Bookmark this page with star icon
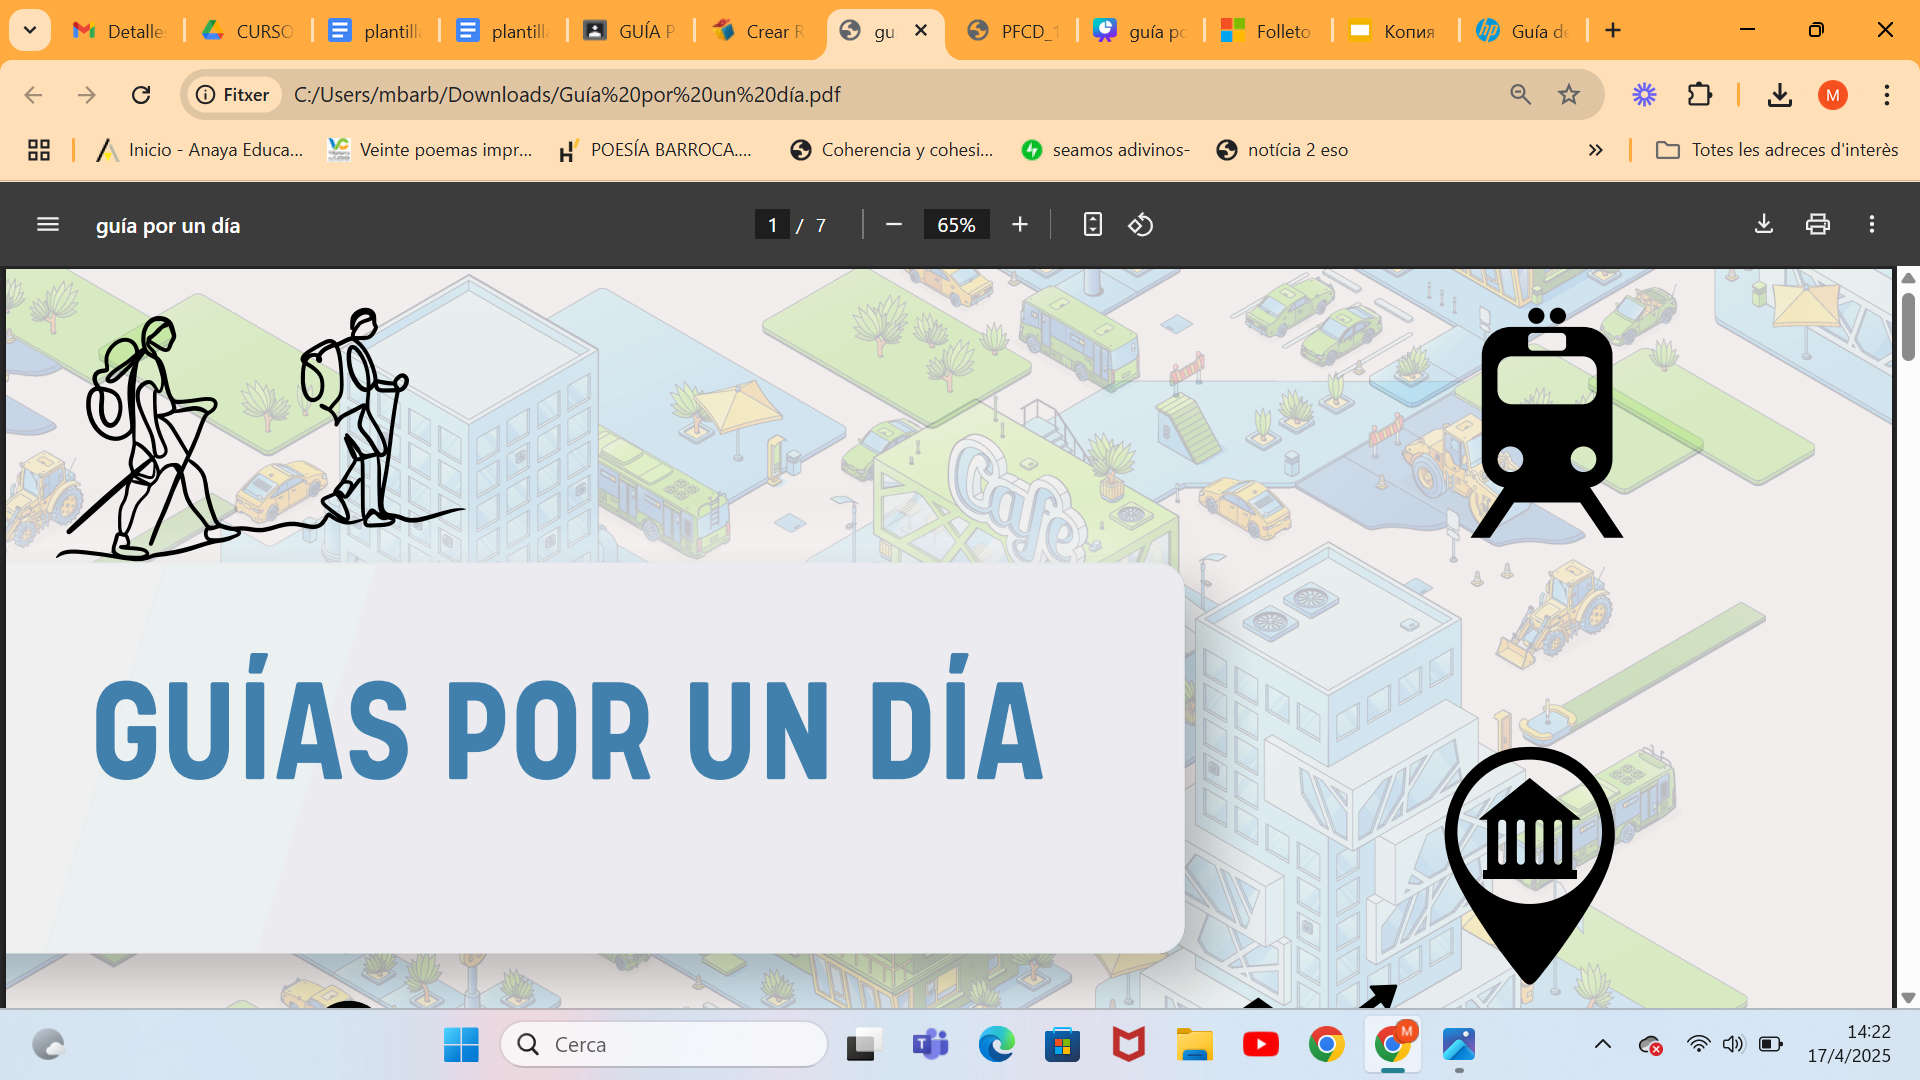Screen dimensions: 1920x1080 (x=1569, y=95)
